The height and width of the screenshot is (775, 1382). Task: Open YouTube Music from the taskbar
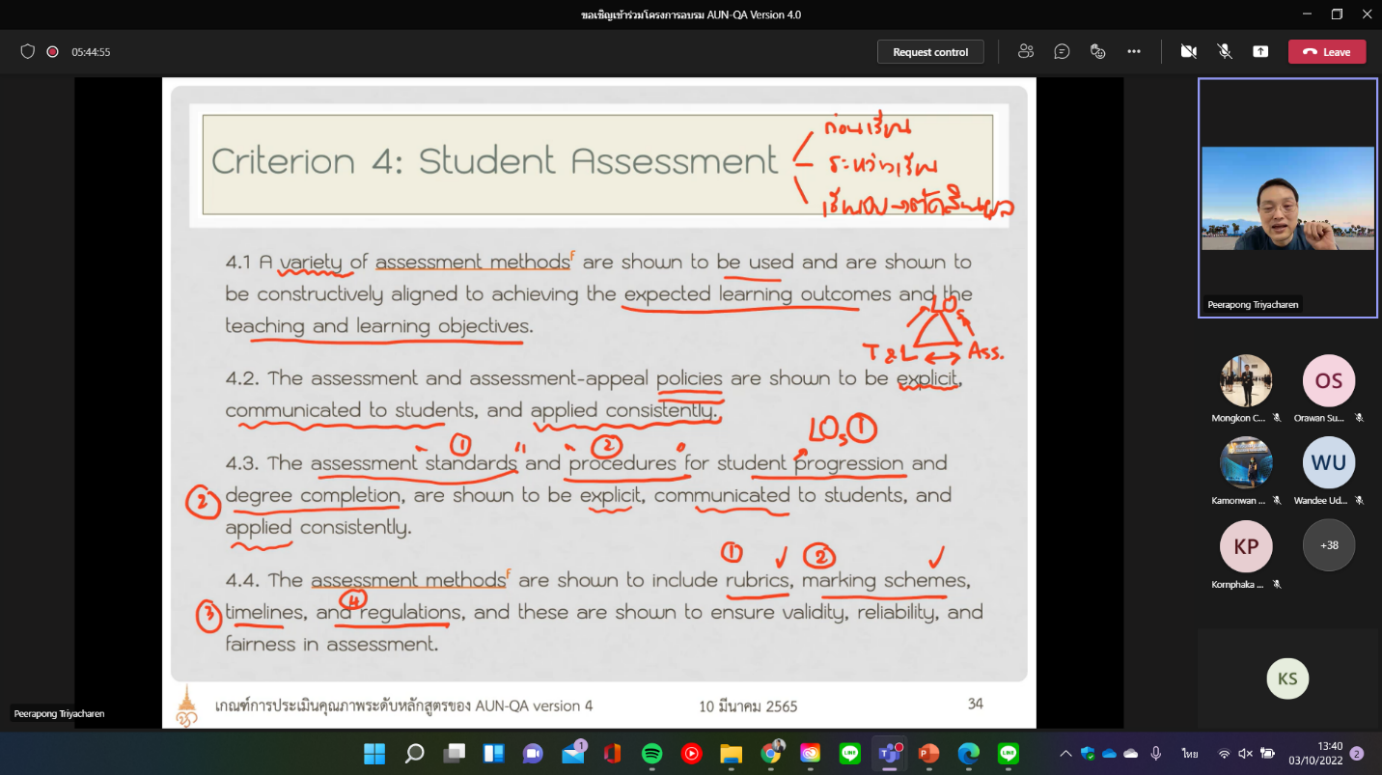(691, 753)
